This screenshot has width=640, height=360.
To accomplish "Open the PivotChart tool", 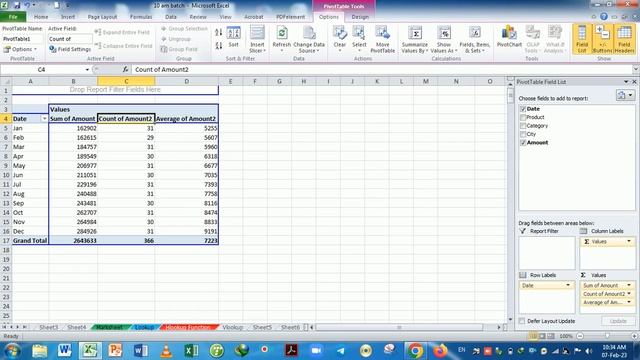I will (509, 37).
